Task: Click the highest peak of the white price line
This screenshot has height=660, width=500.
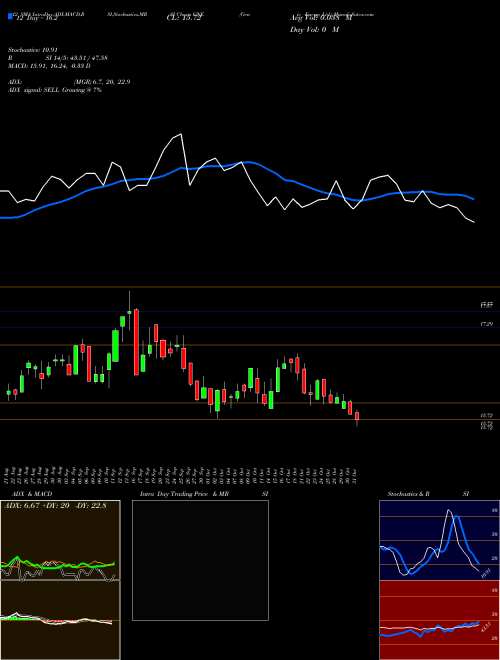Action: [181, 134]
